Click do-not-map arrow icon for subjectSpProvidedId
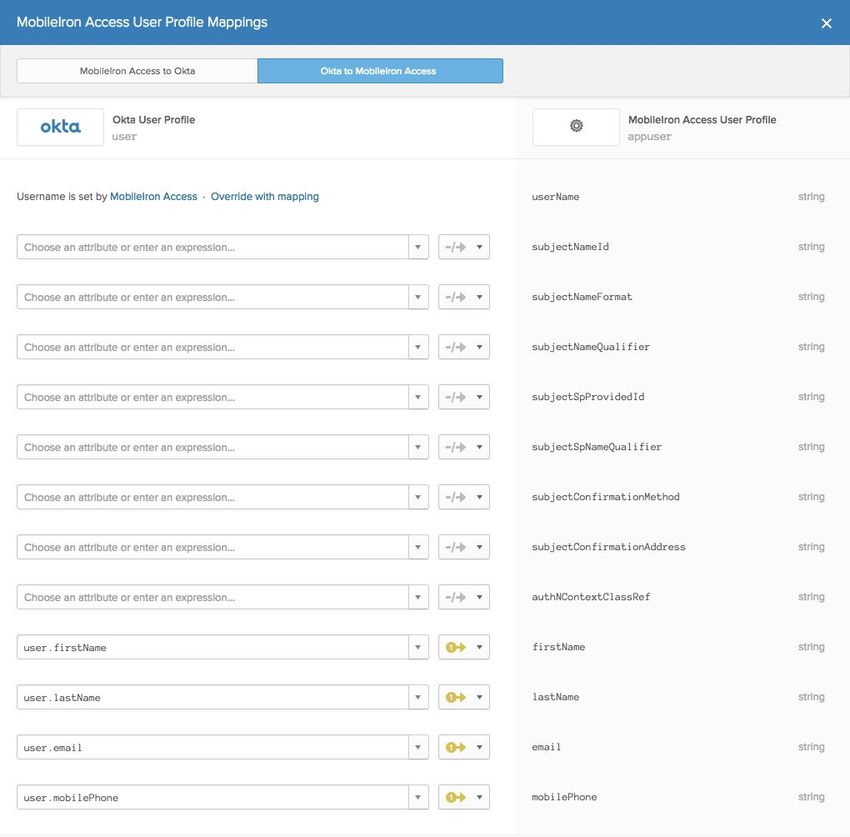Image resolution: width=850 pixels, height=837 pixels. (455, 397)
